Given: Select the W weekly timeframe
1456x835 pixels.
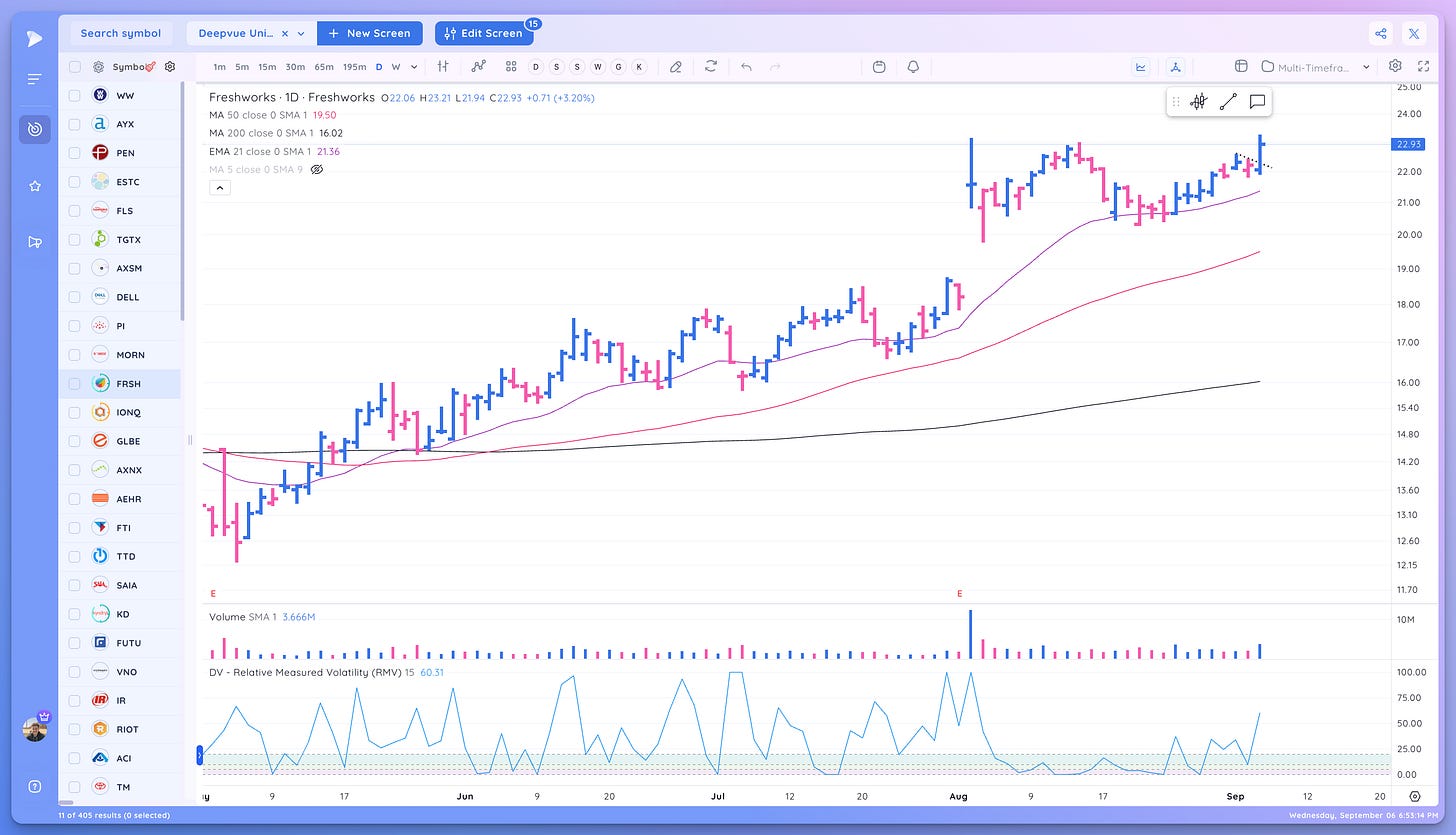Looking at the screenshot, I should [x=396, y=67].
